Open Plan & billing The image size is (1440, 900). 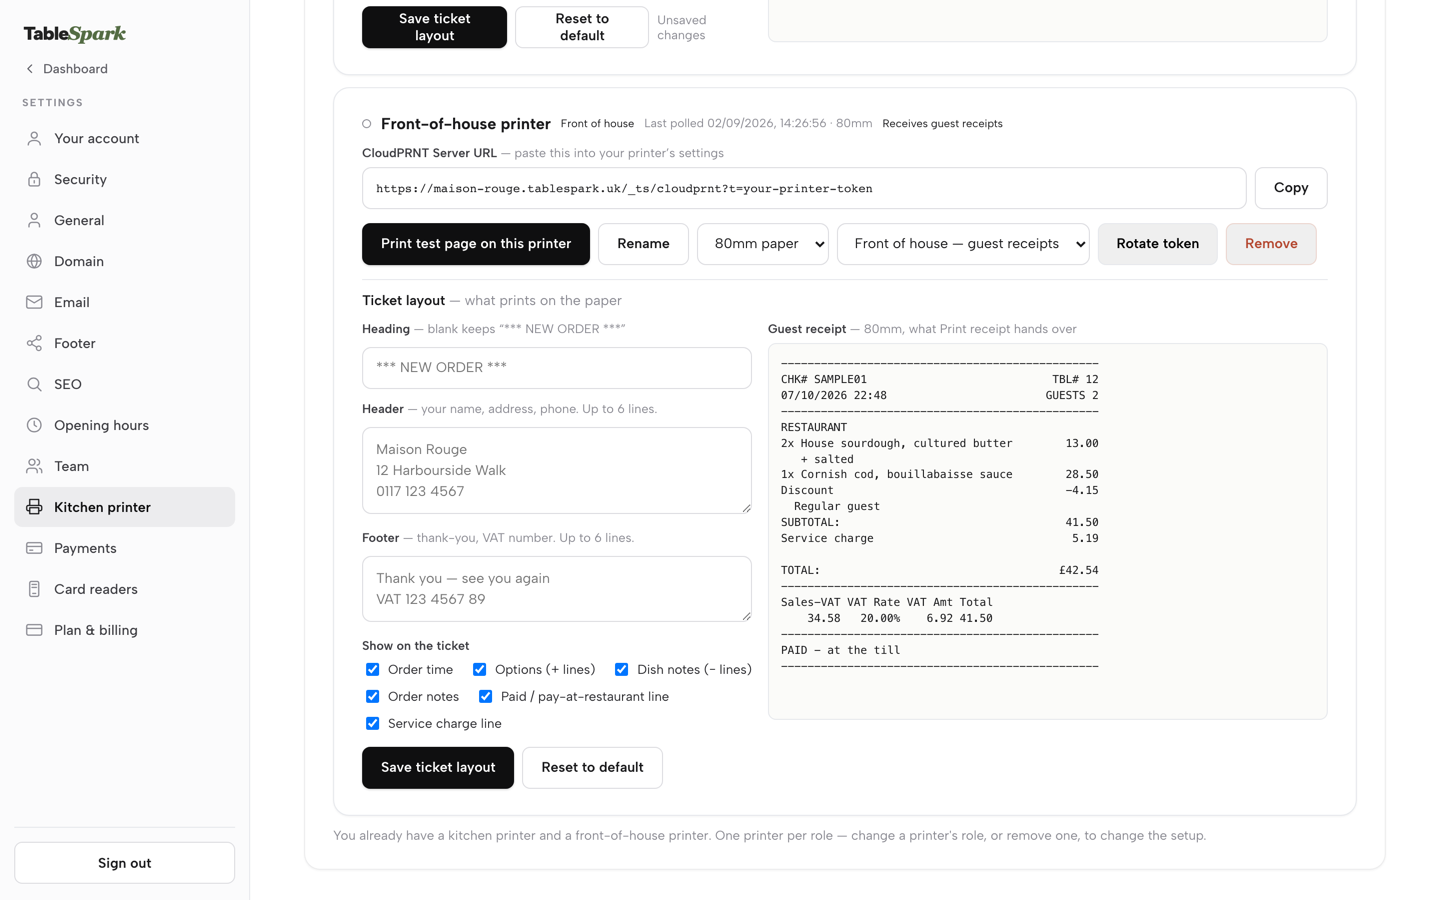pos(124,631)
